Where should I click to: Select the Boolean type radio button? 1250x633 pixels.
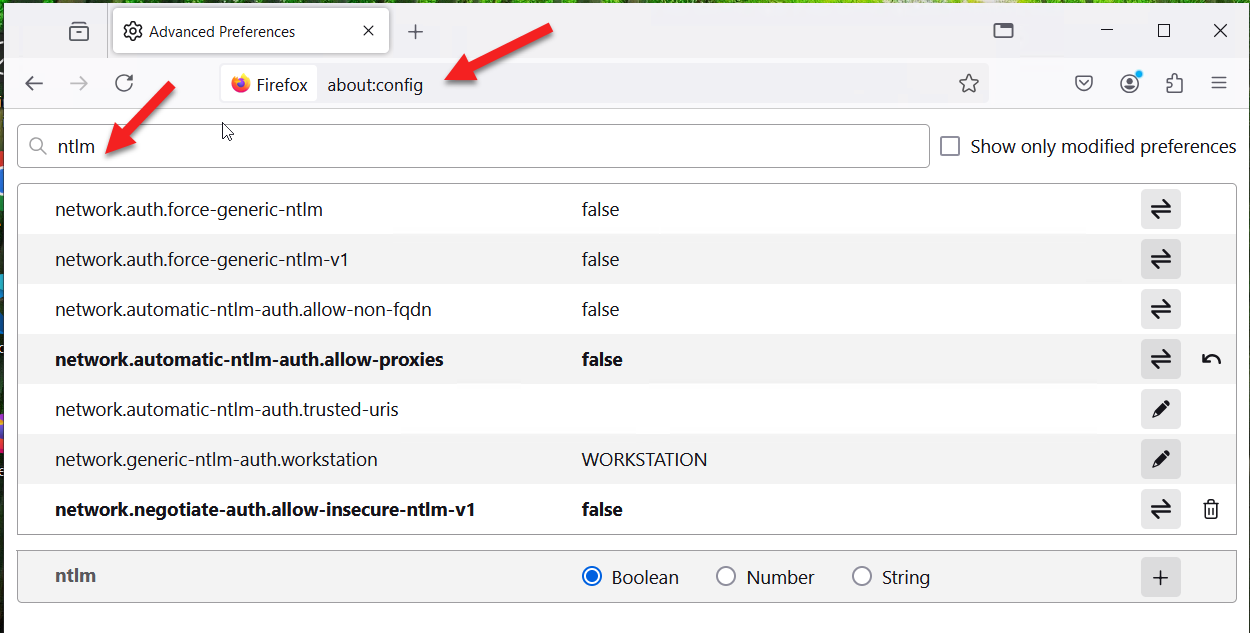click(x=592, y=577)
